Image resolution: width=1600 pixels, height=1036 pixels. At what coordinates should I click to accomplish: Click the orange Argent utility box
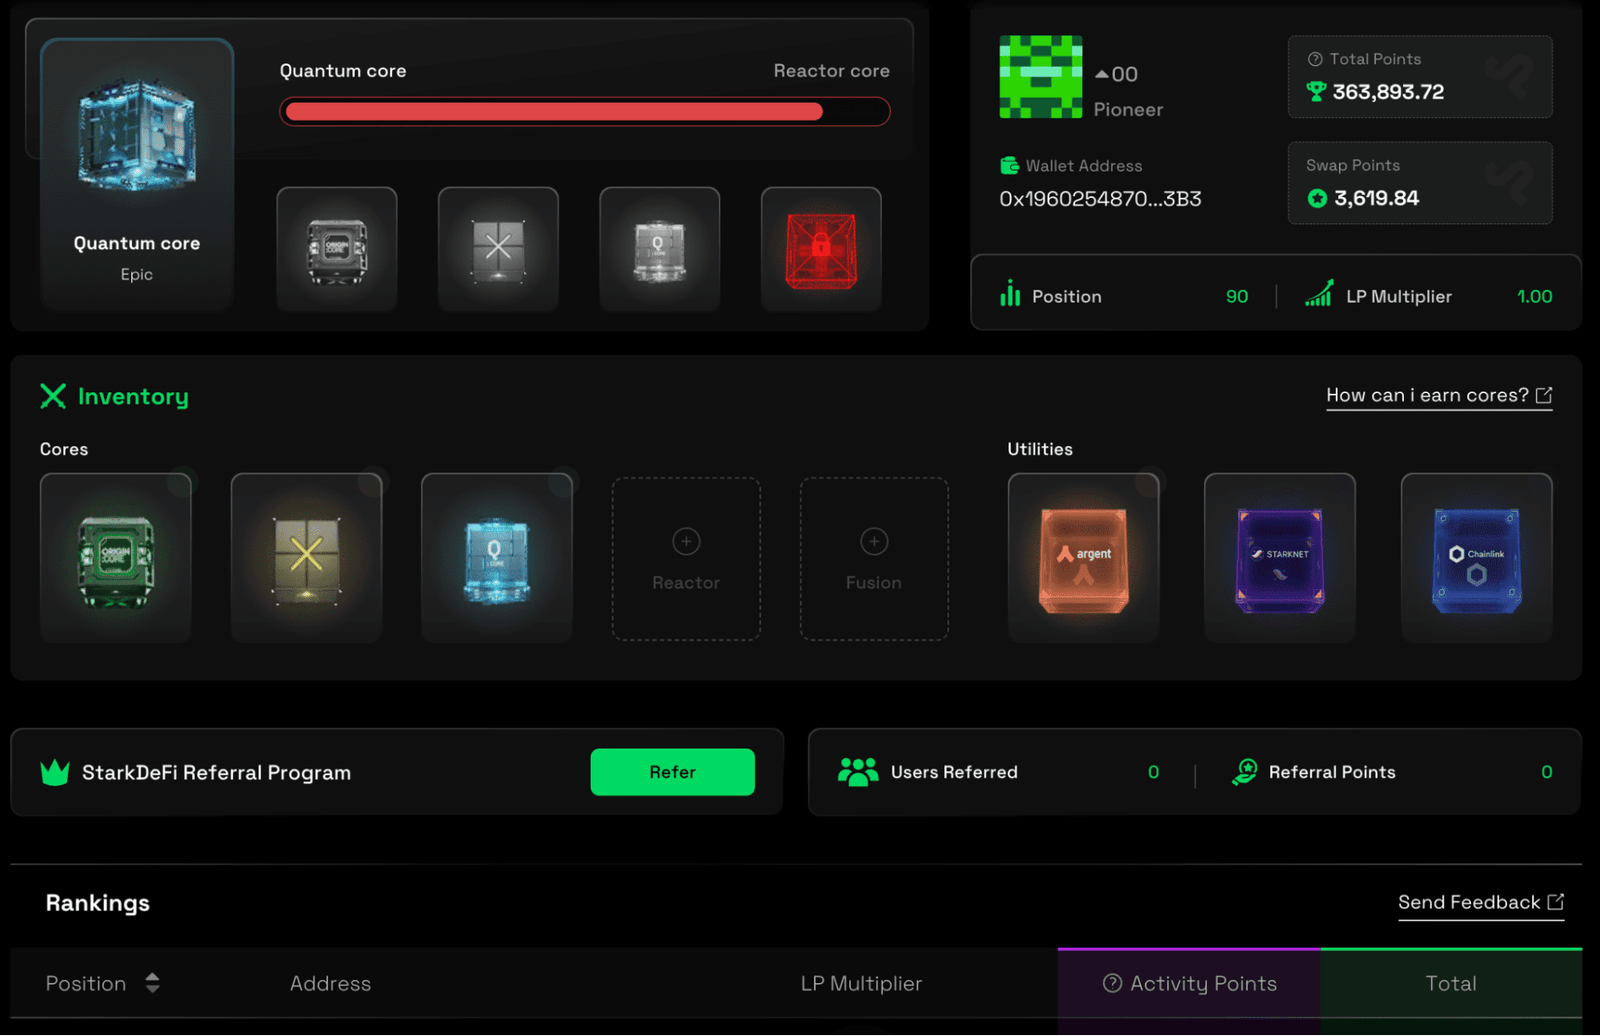pos(1083,558)
